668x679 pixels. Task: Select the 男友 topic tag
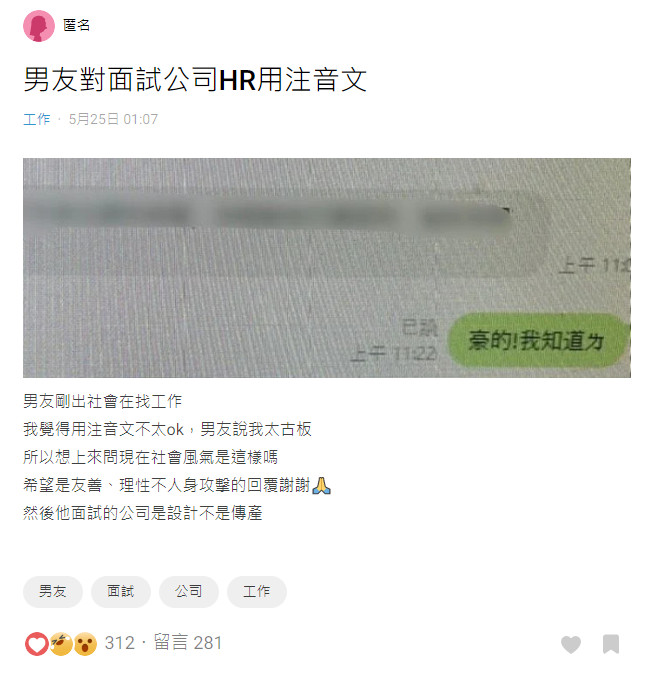pos(52,592)
